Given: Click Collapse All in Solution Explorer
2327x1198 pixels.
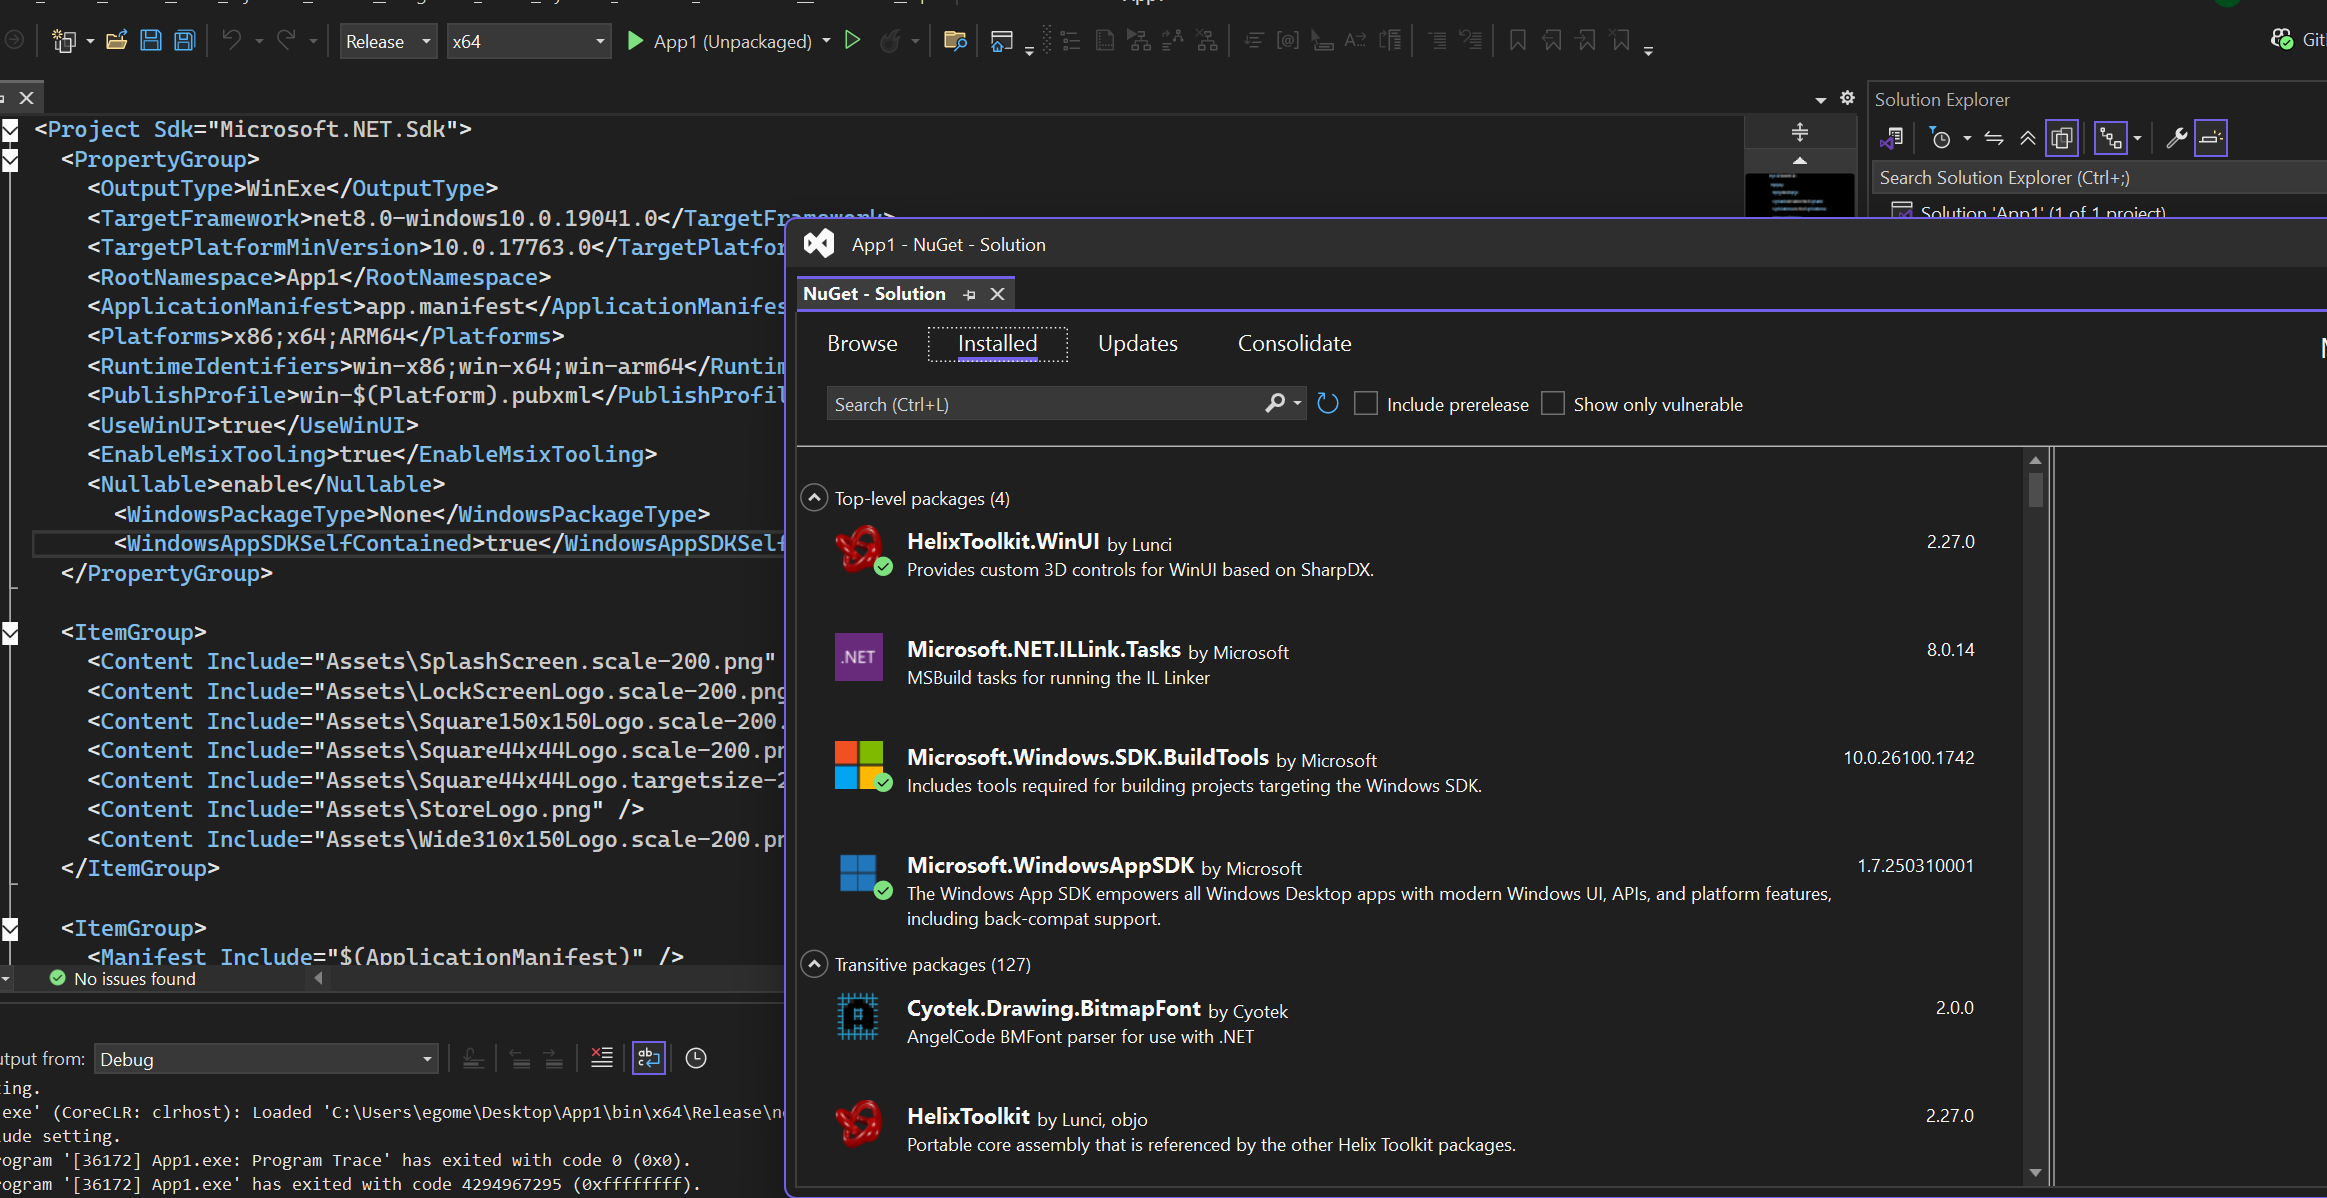Looking at the screenshot, I should point(2027,138).
